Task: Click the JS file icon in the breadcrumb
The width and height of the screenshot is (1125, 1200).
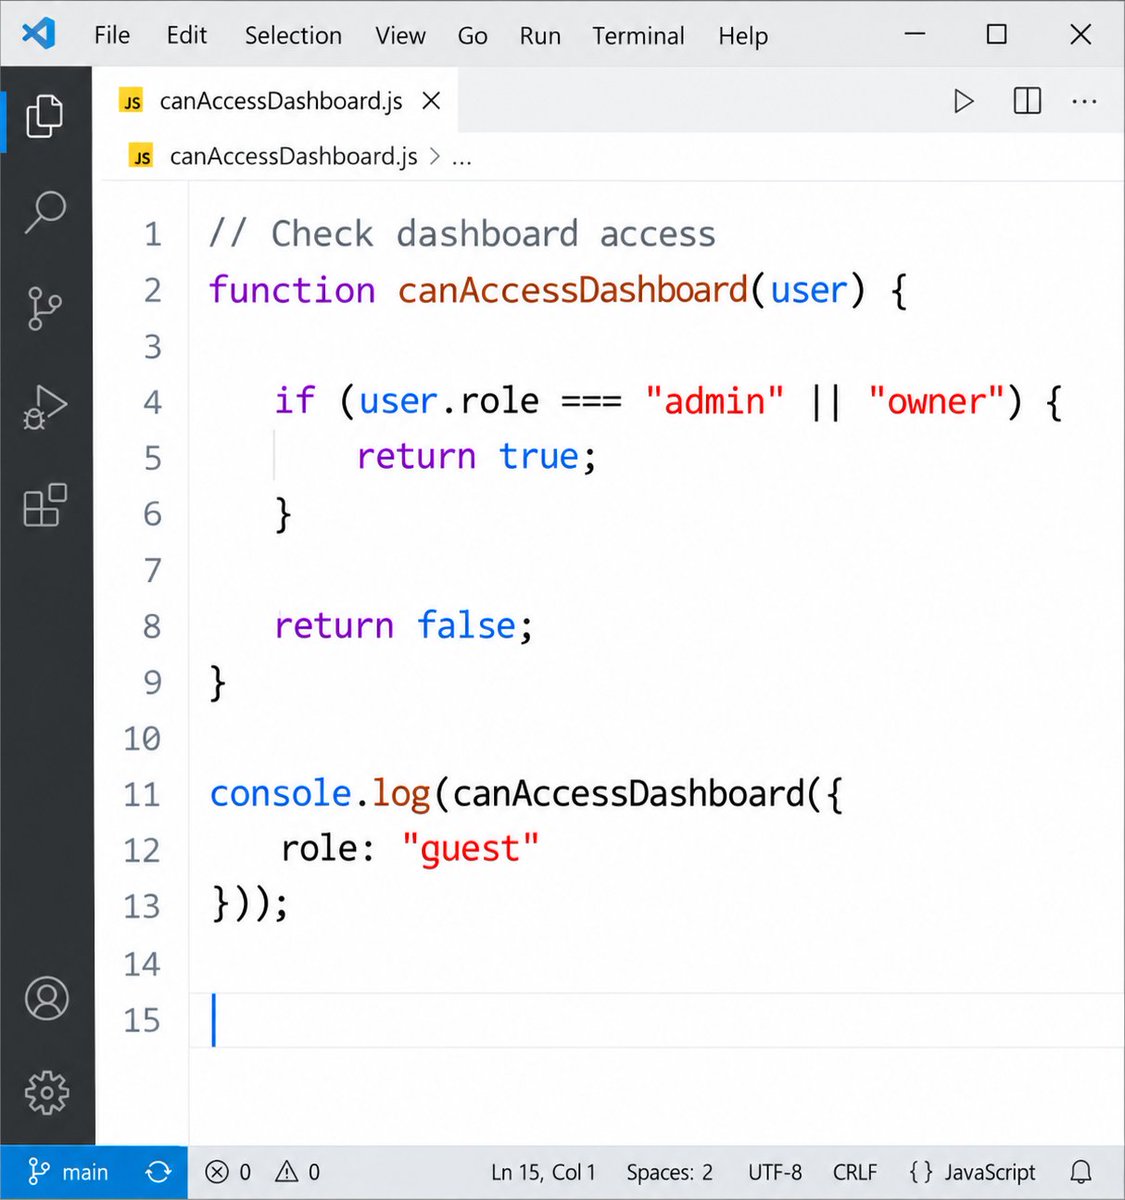Action: coord(142,156)
